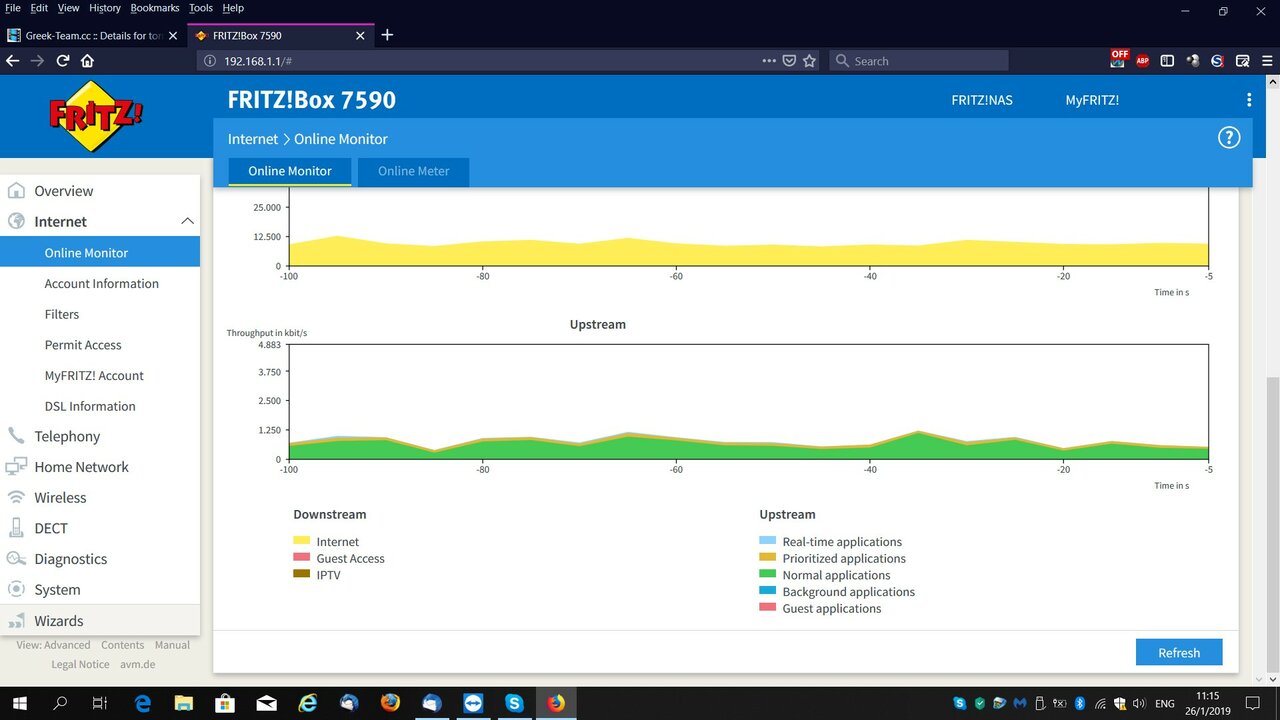Bookmark this page with the star icon
Image resolution: width=1280 pixels, height=720 pixels.
pos(809,61)
